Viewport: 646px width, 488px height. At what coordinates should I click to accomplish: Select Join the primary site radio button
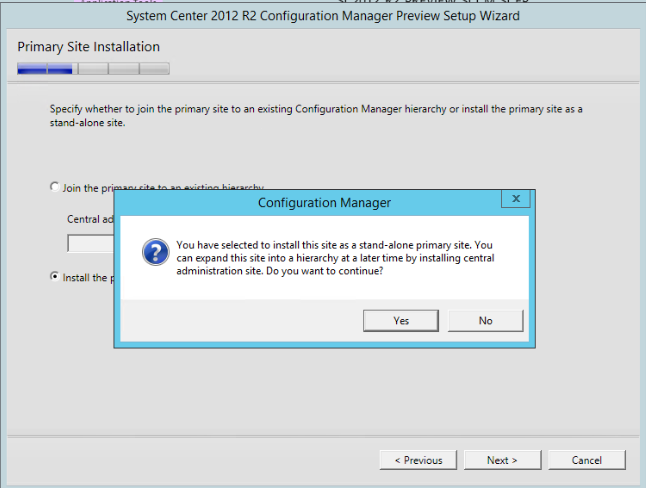click(54, 187)
